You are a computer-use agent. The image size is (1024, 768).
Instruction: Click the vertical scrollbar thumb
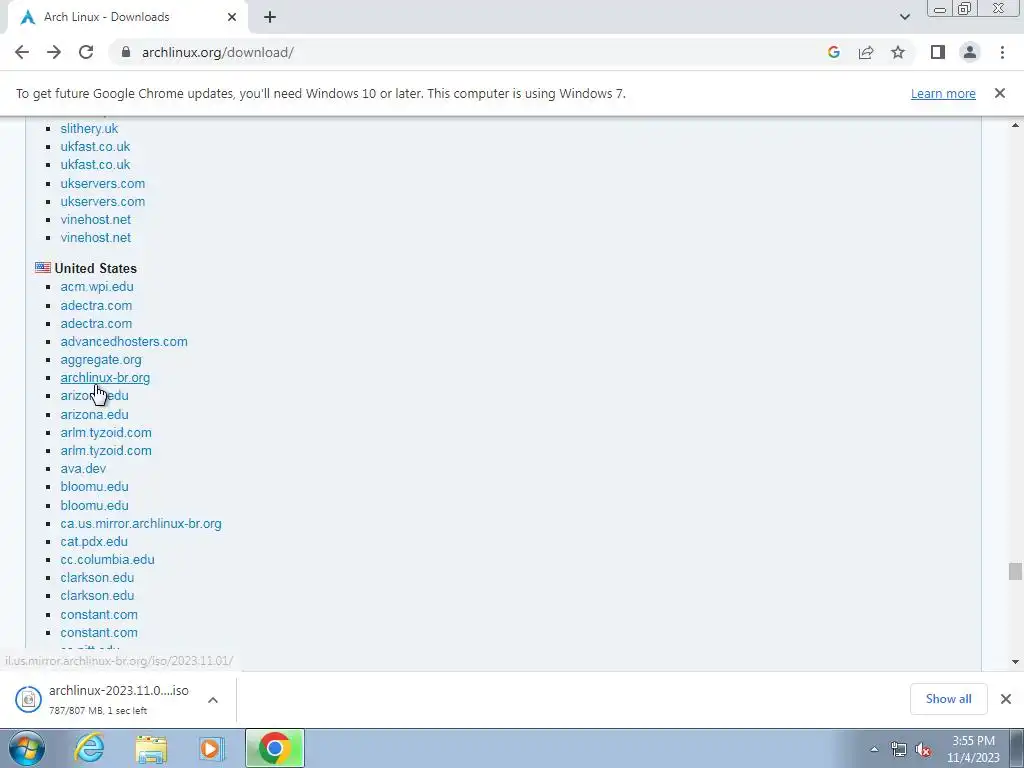click(1015, 571)
